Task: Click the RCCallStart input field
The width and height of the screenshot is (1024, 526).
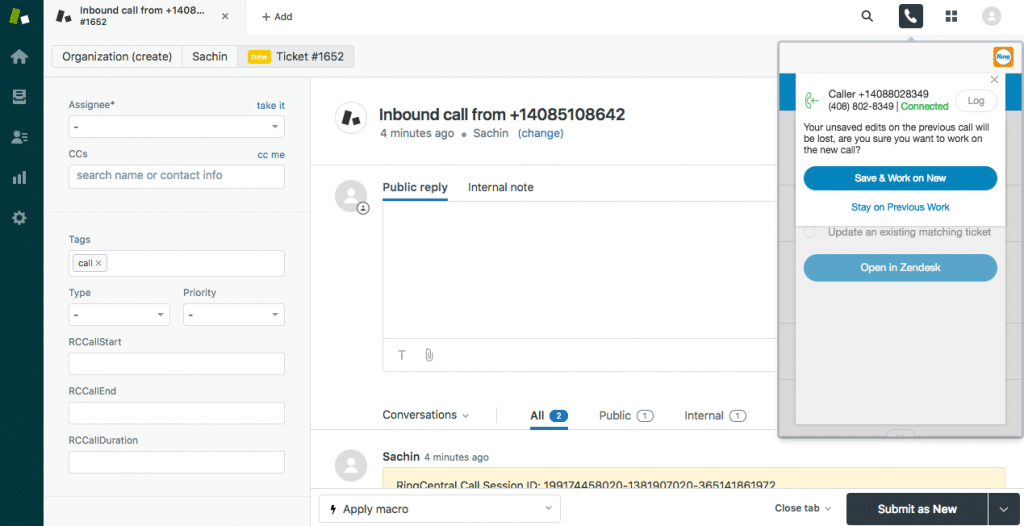Action: point(176,364)
